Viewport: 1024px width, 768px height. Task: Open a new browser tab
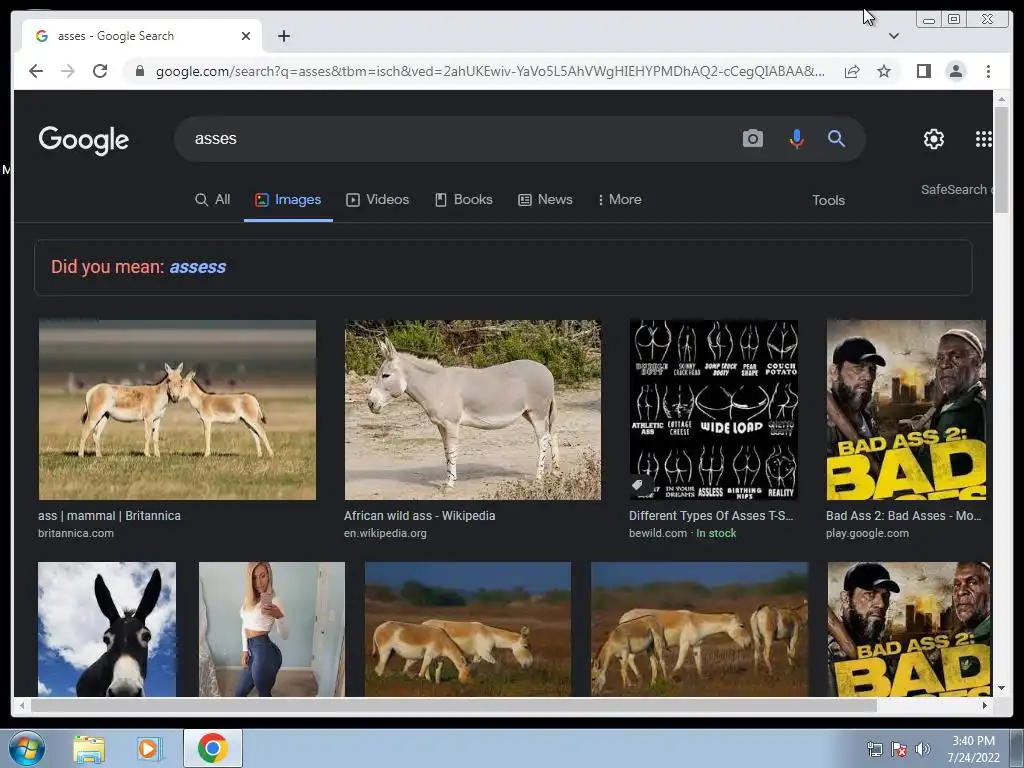(x=283, y=36)
